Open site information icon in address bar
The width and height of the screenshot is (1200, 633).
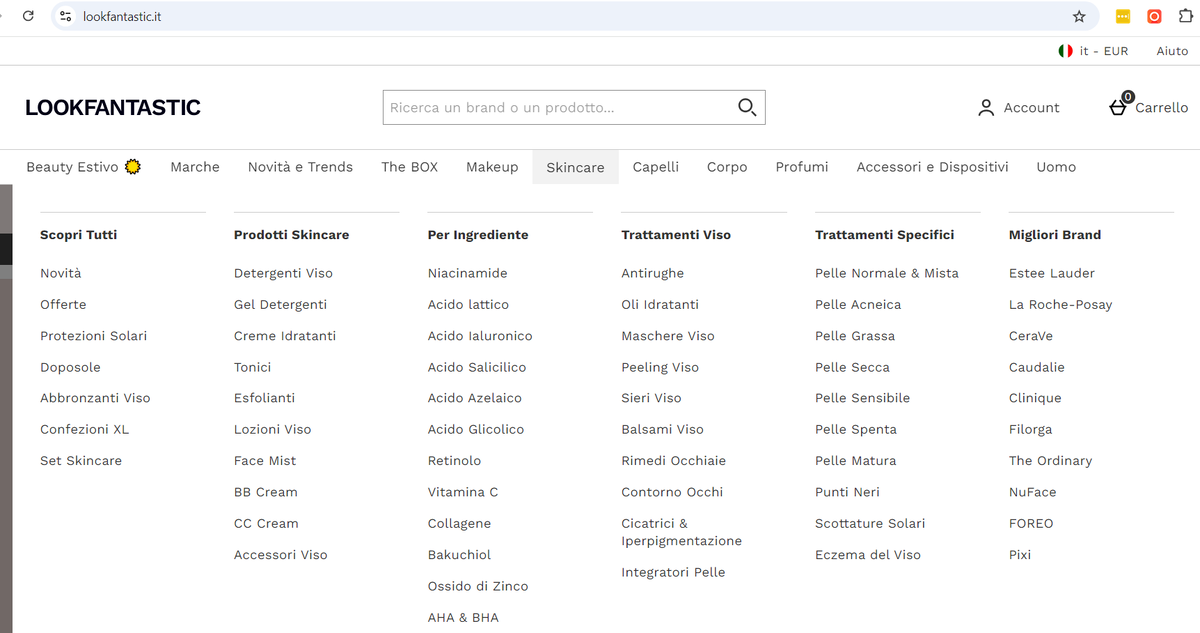click(66, 16)
